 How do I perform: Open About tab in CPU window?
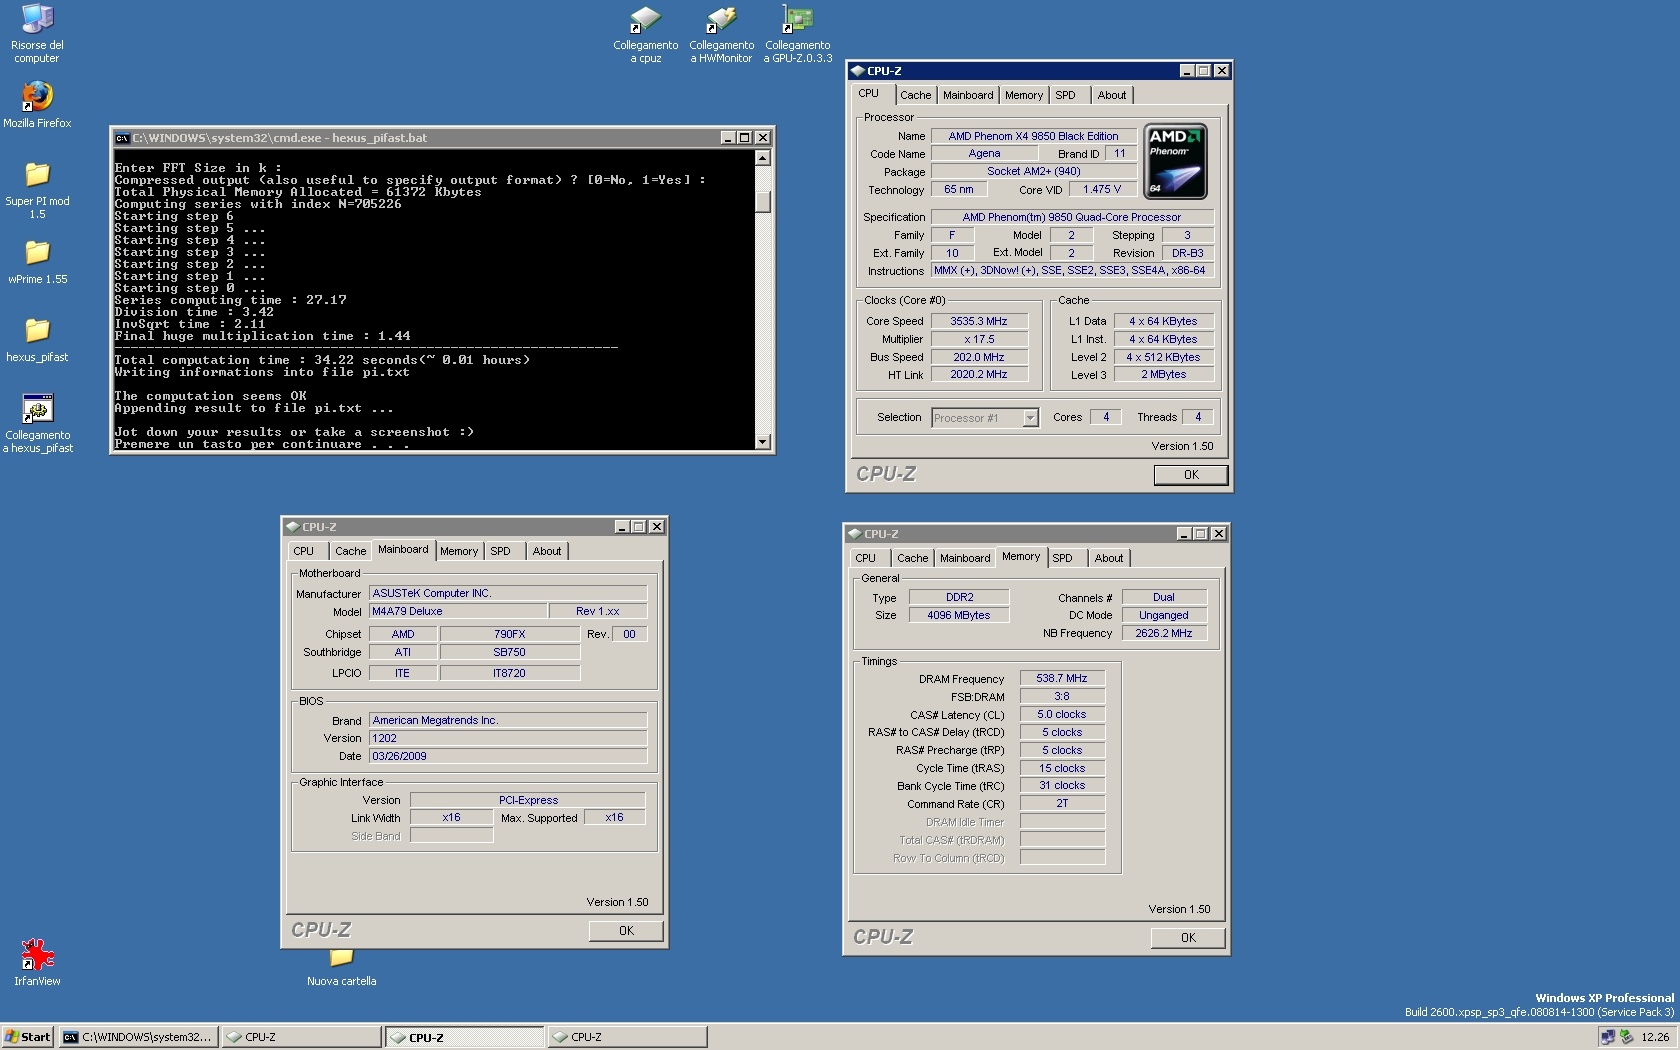click(1111, 95)
